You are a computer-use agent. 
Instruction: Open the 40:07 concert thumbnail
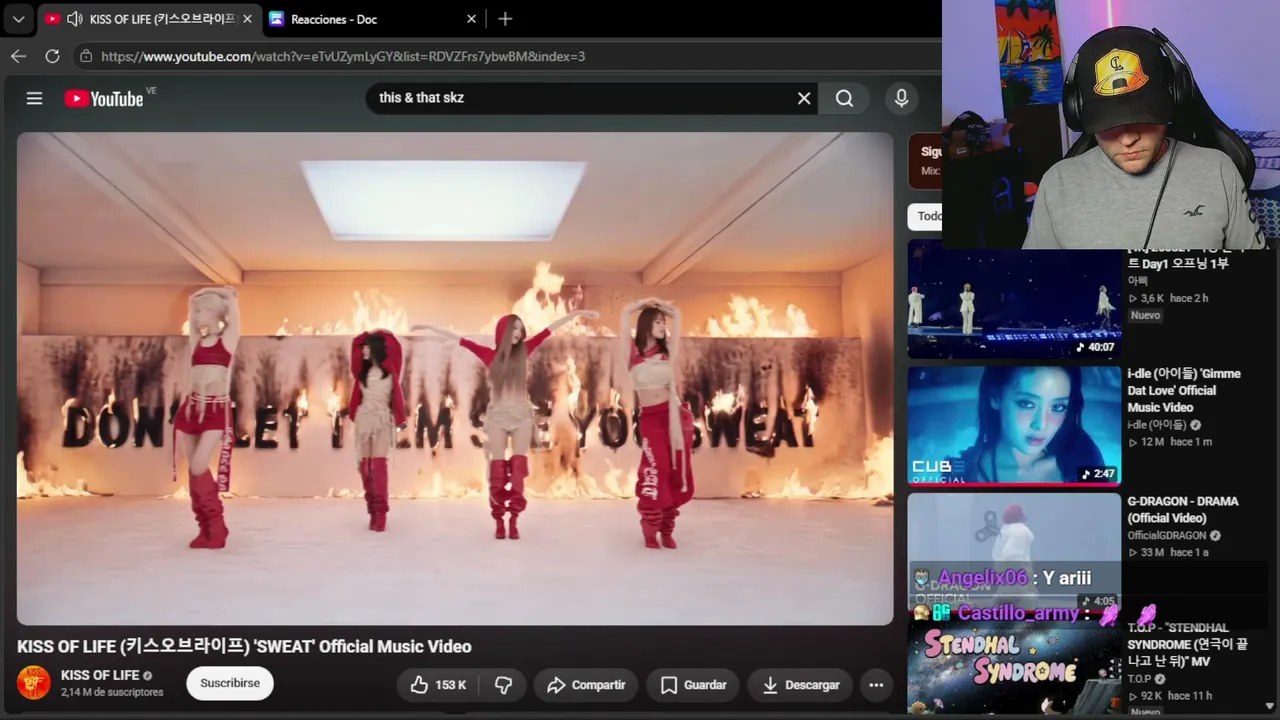point(1014,299)
